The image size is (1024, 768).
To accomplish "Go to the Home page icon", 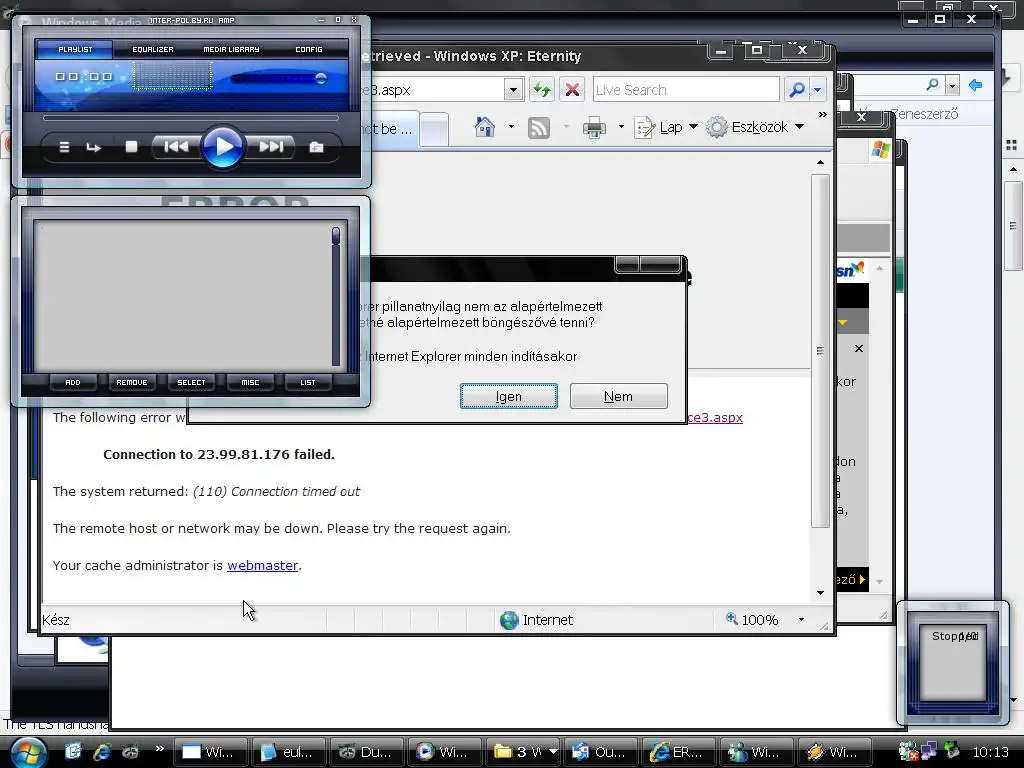I will coord(485,127).
